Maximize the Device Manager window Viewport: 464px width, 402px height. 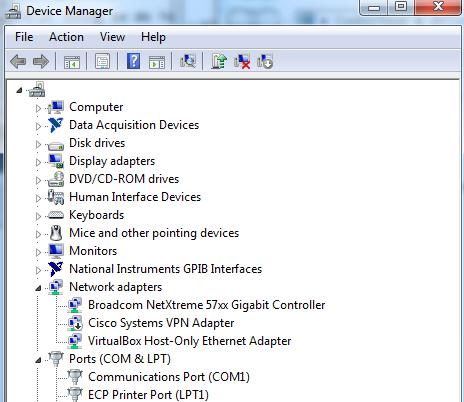[401, 7]
